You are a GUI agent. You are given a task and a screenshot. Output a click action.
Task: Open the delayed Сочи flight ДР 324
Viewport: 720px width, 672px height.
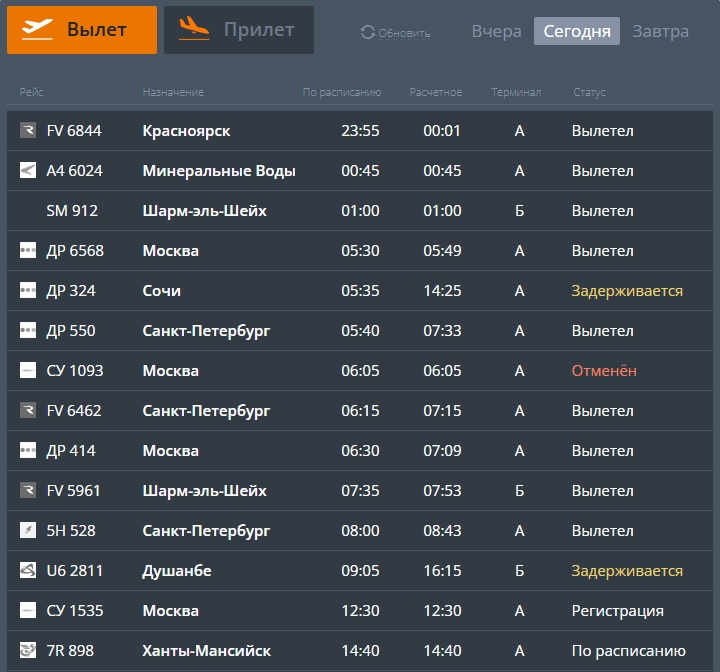point(162,291)
